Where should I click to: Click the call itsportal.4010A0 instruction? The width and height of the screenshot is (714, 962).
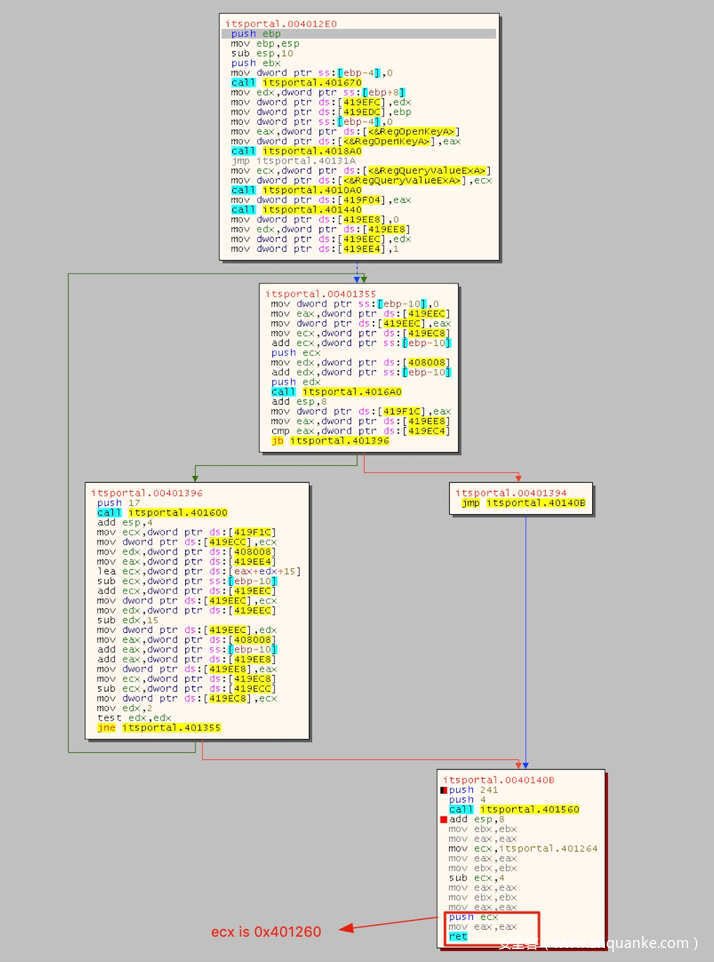(x=285, y=189)
